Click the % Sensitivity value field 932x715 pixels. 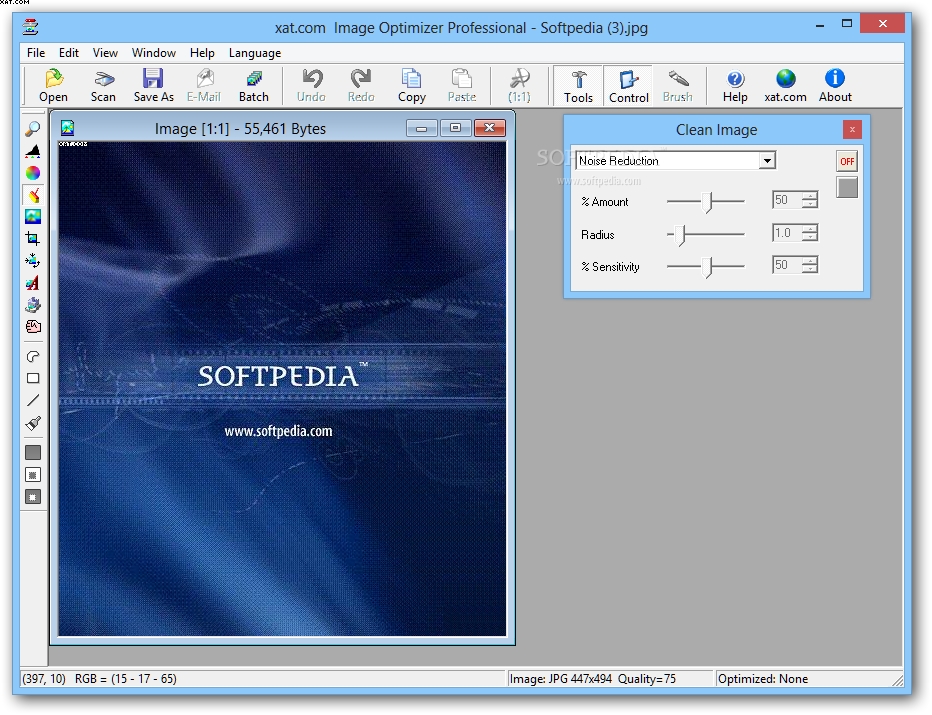point(786,265)
